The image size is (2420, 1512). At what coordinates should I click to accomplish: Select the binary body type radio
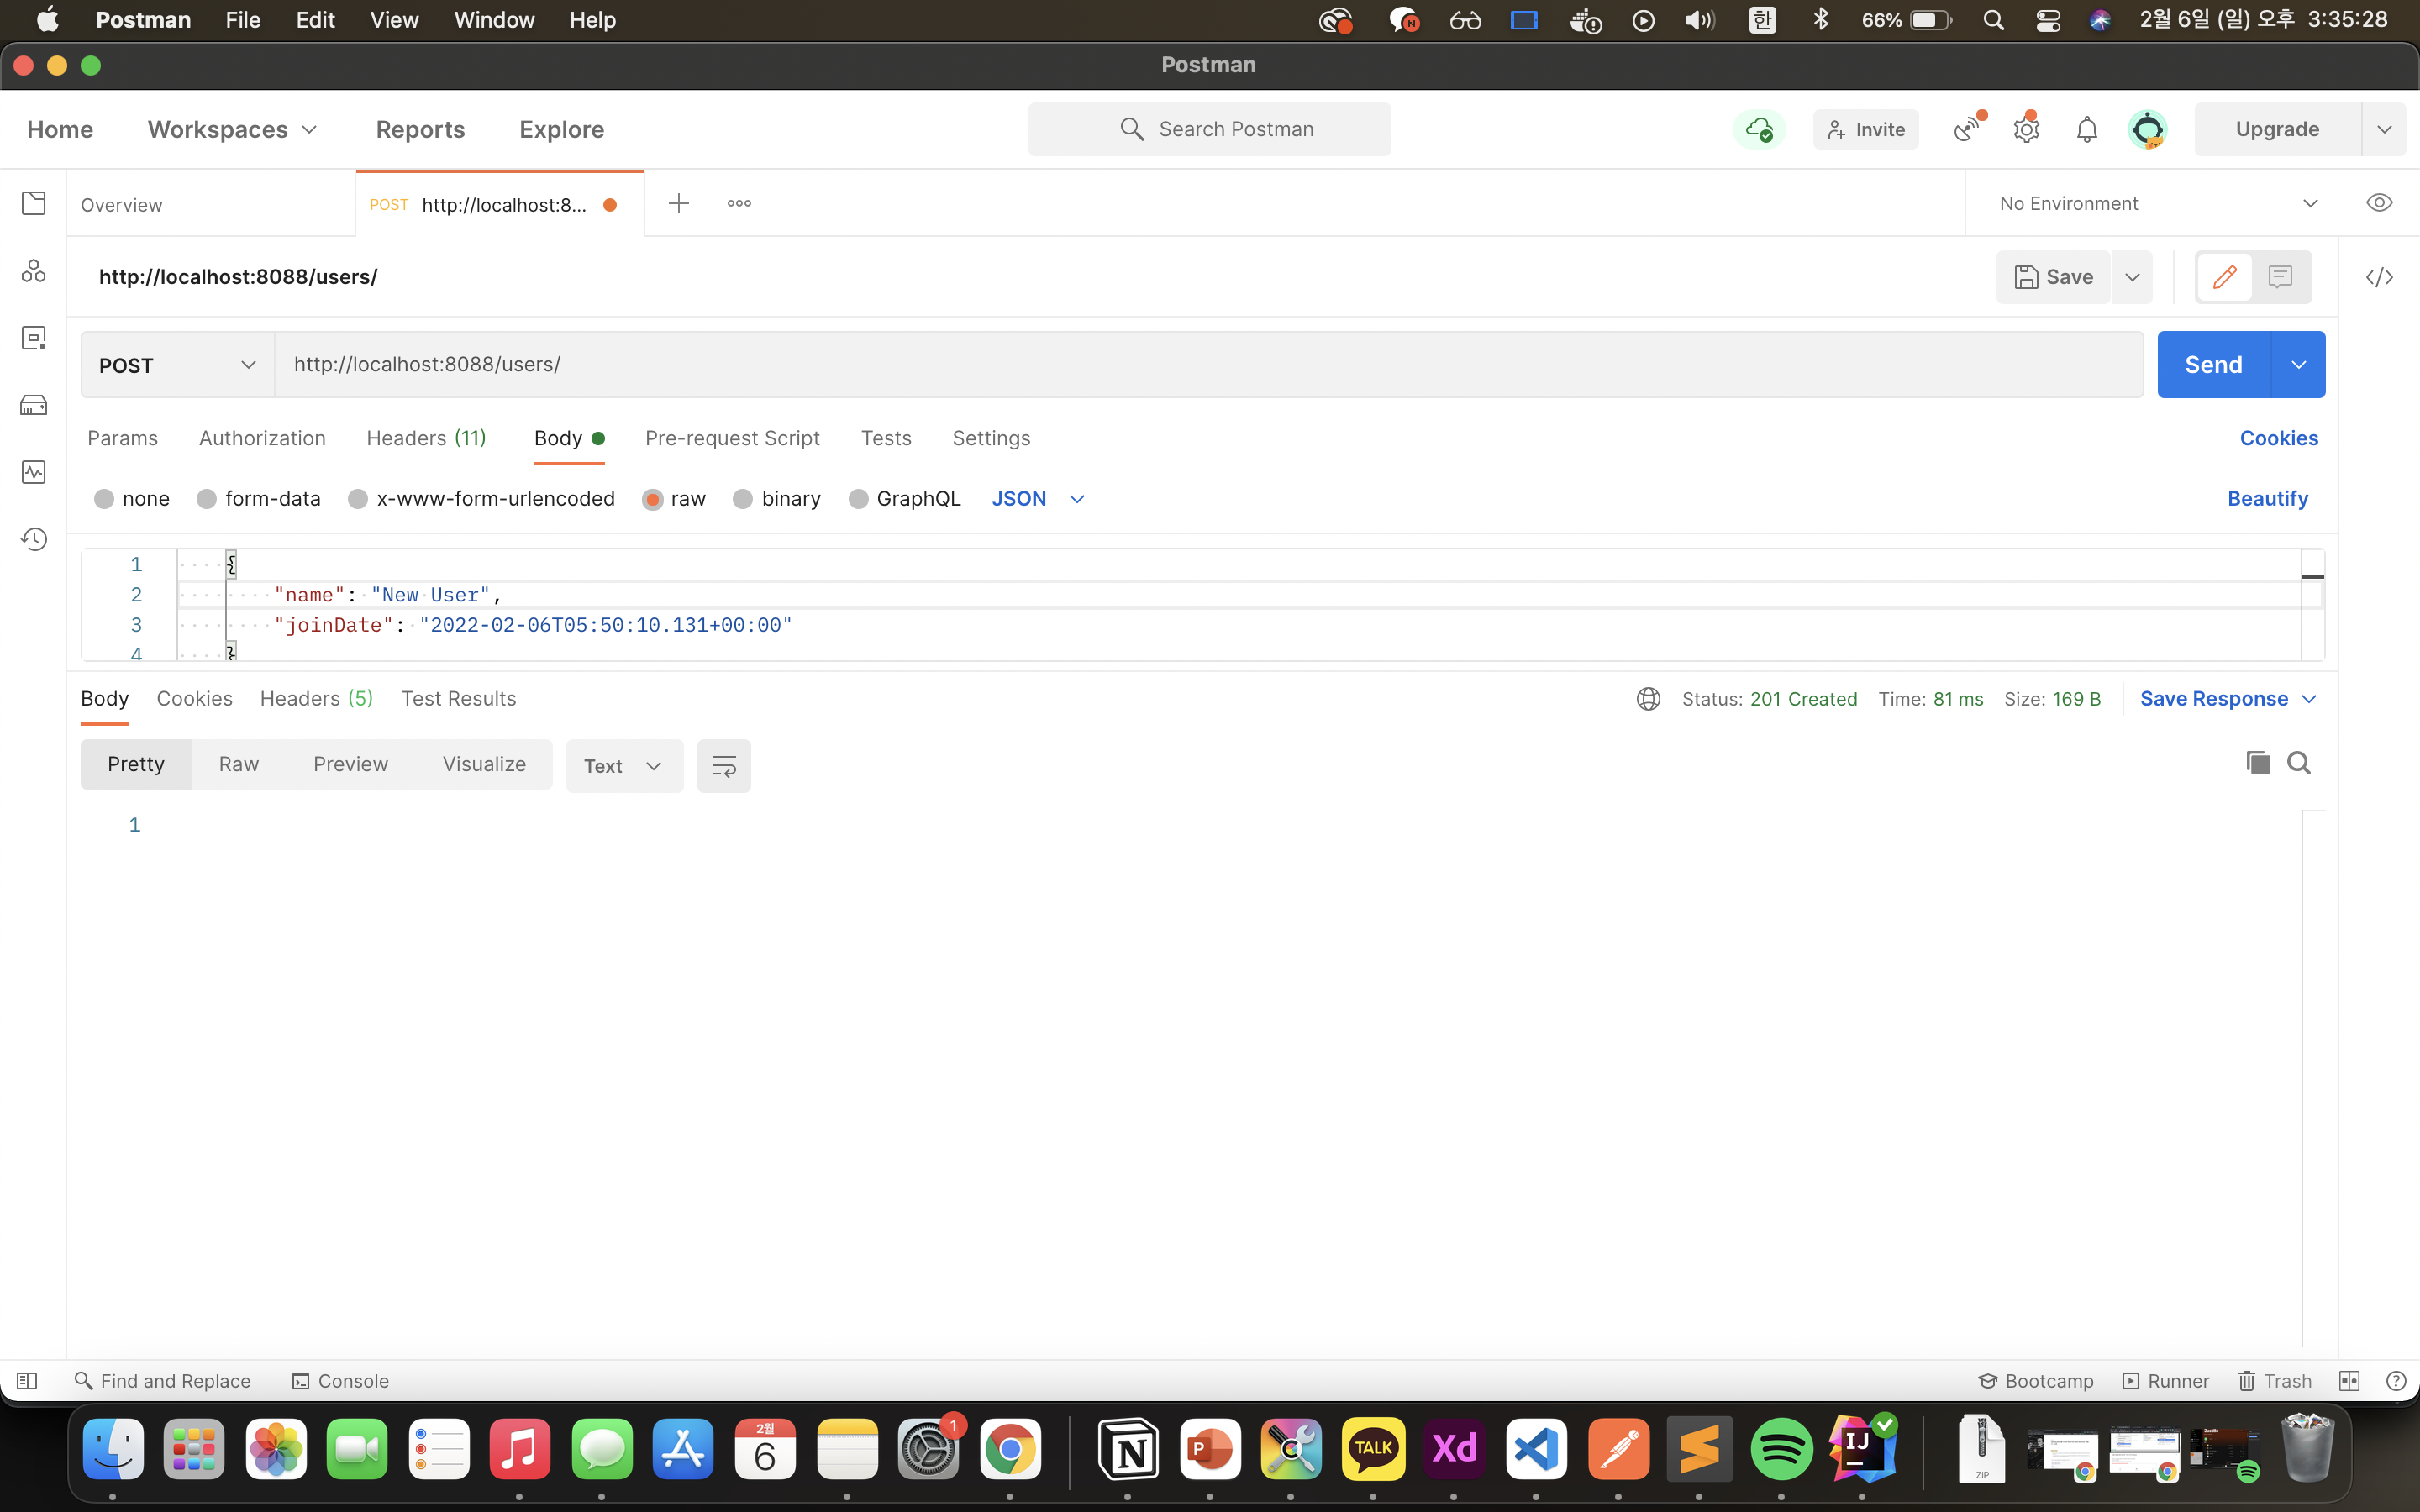743,499
